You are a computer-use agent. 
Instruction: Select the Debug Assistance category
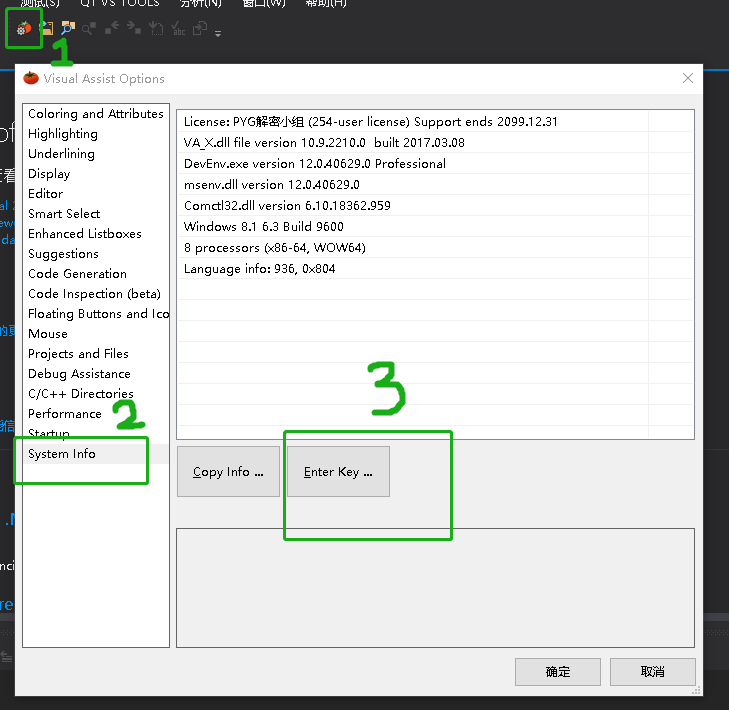coord(96,374)
